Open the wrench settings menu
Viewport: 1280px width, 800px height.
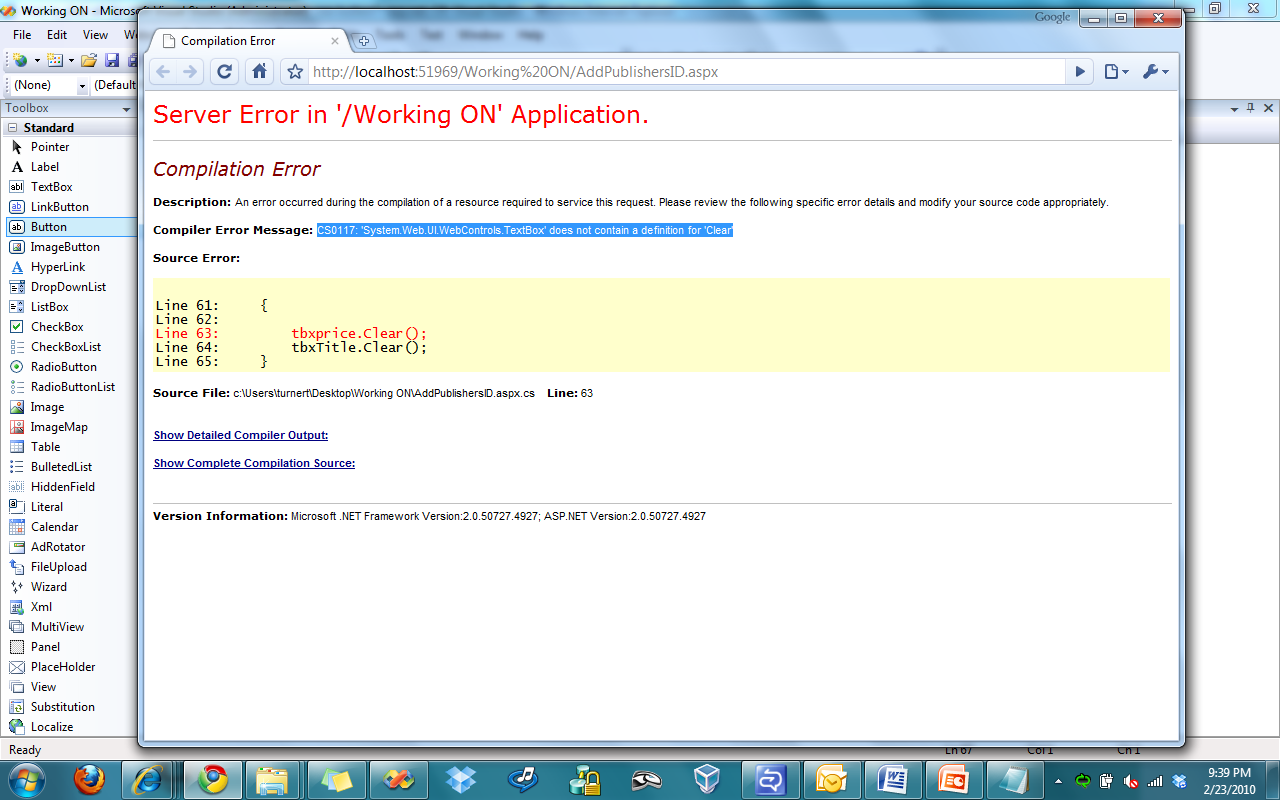[x=1154, y=72]
